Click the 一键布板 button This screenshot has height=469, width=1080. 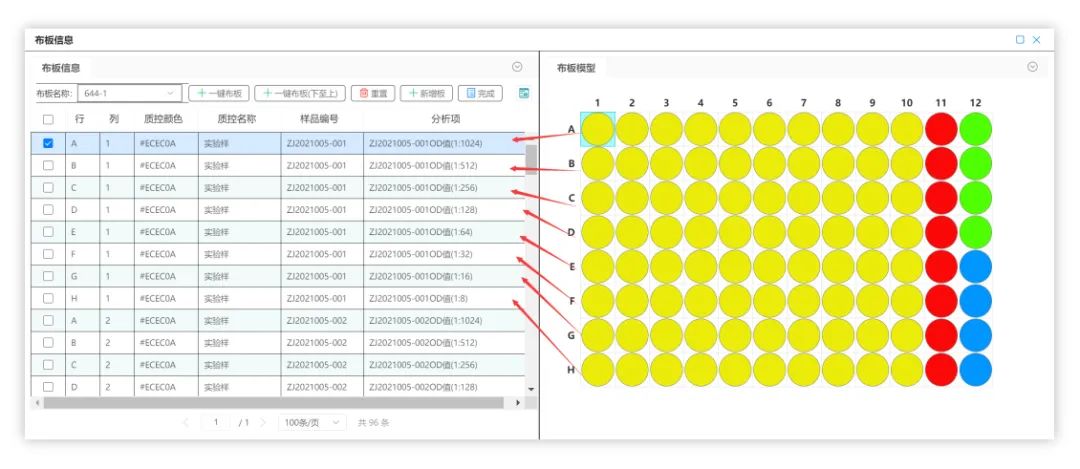coord(218,93)
